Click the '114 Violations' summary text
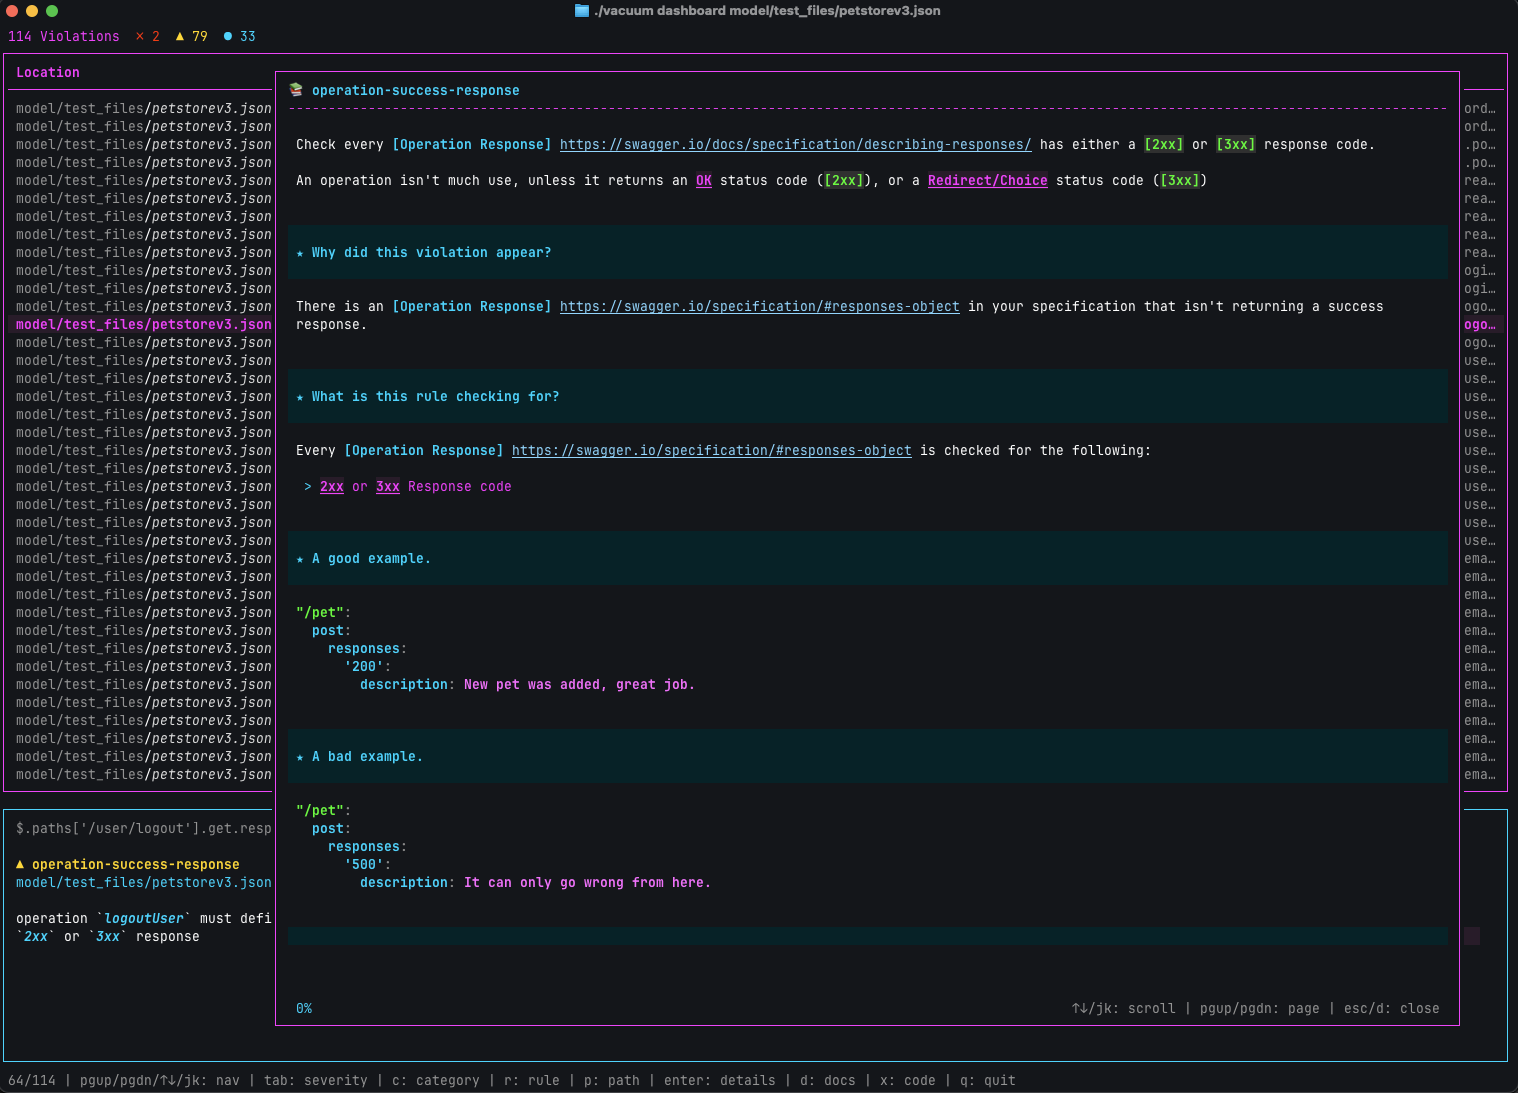 click(64, 36)
